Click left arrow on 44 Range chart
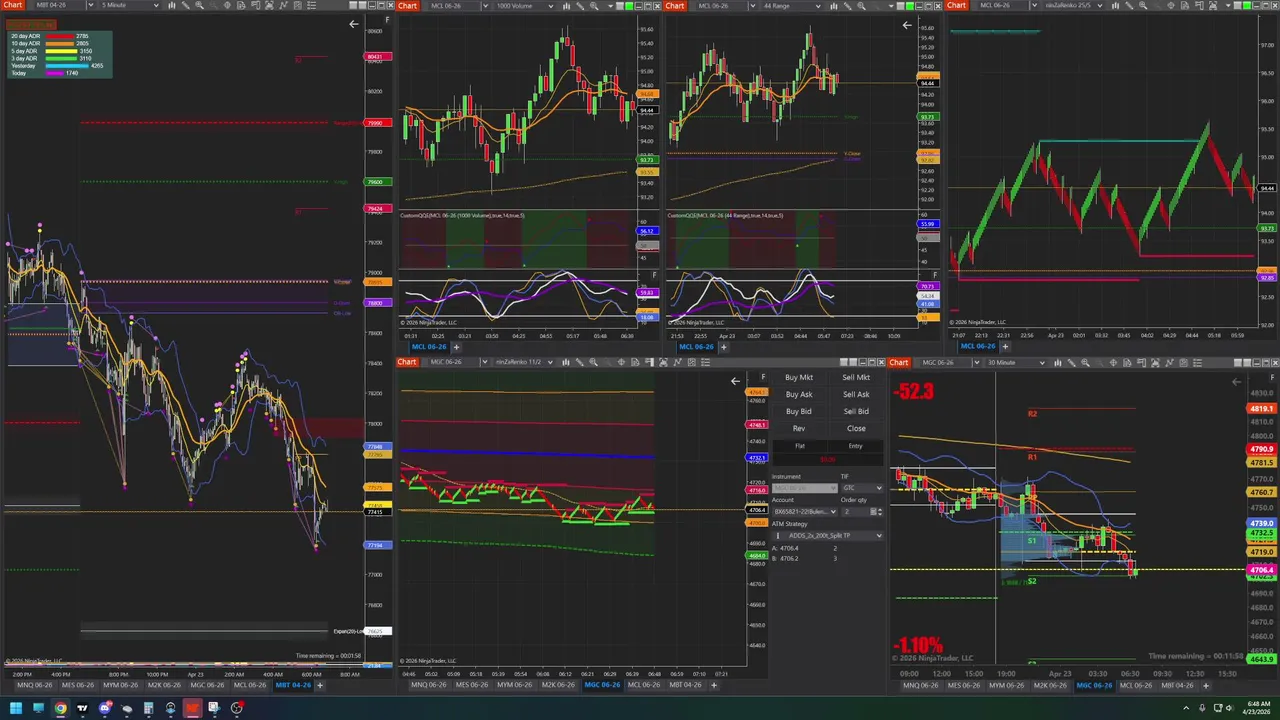 click(907, 26)
